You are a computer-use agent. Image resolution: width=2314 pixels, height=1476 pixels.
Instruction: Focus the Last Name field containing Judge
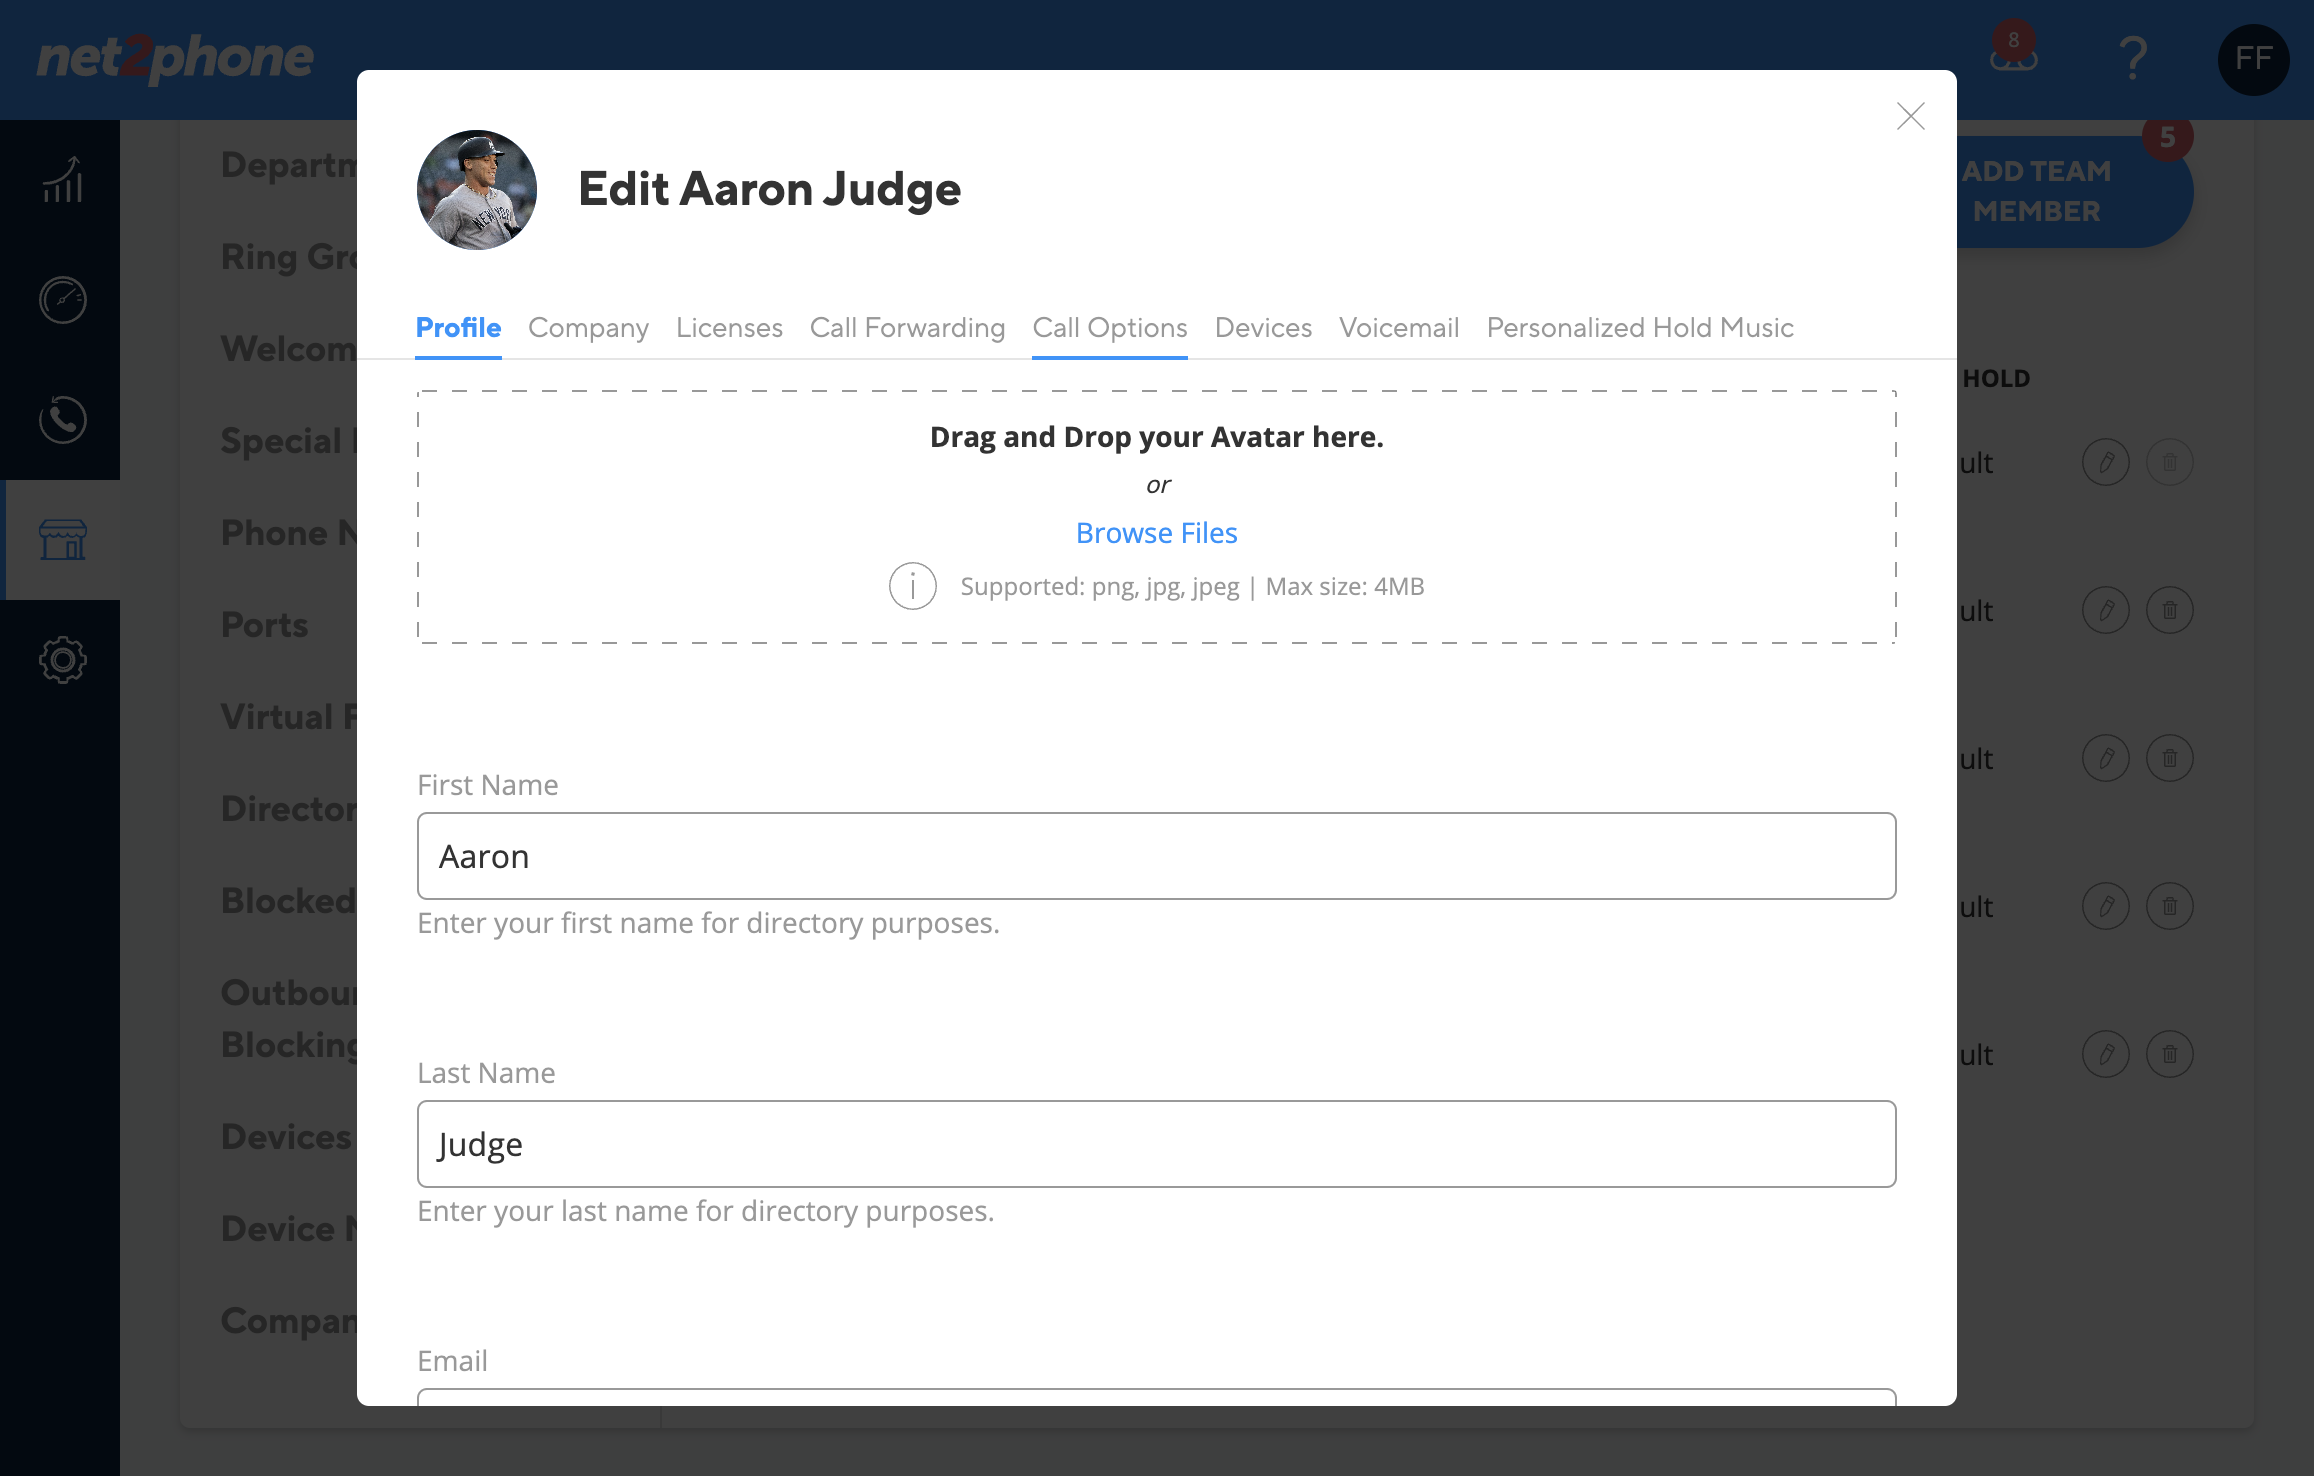point(1156,1144)
